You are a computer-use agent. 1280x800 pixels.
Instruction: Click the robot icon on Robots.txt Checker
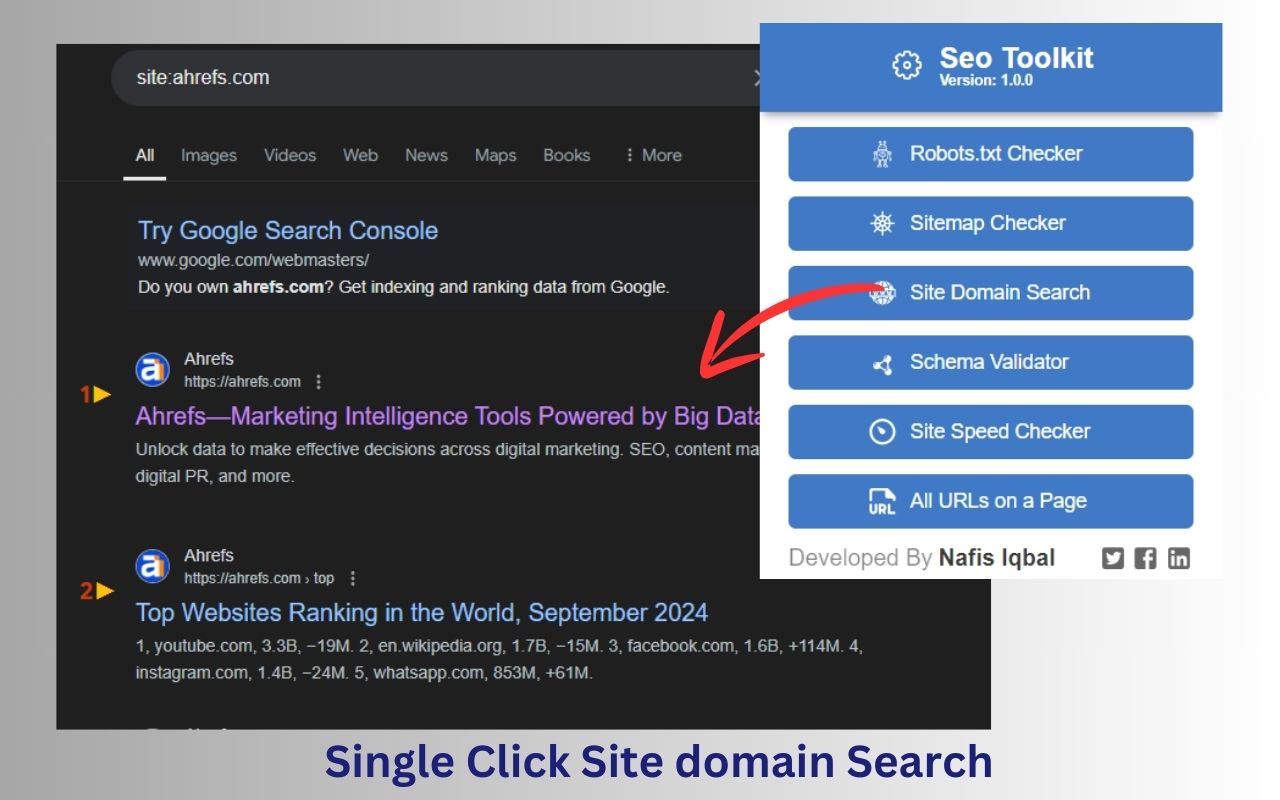(882, 154)
